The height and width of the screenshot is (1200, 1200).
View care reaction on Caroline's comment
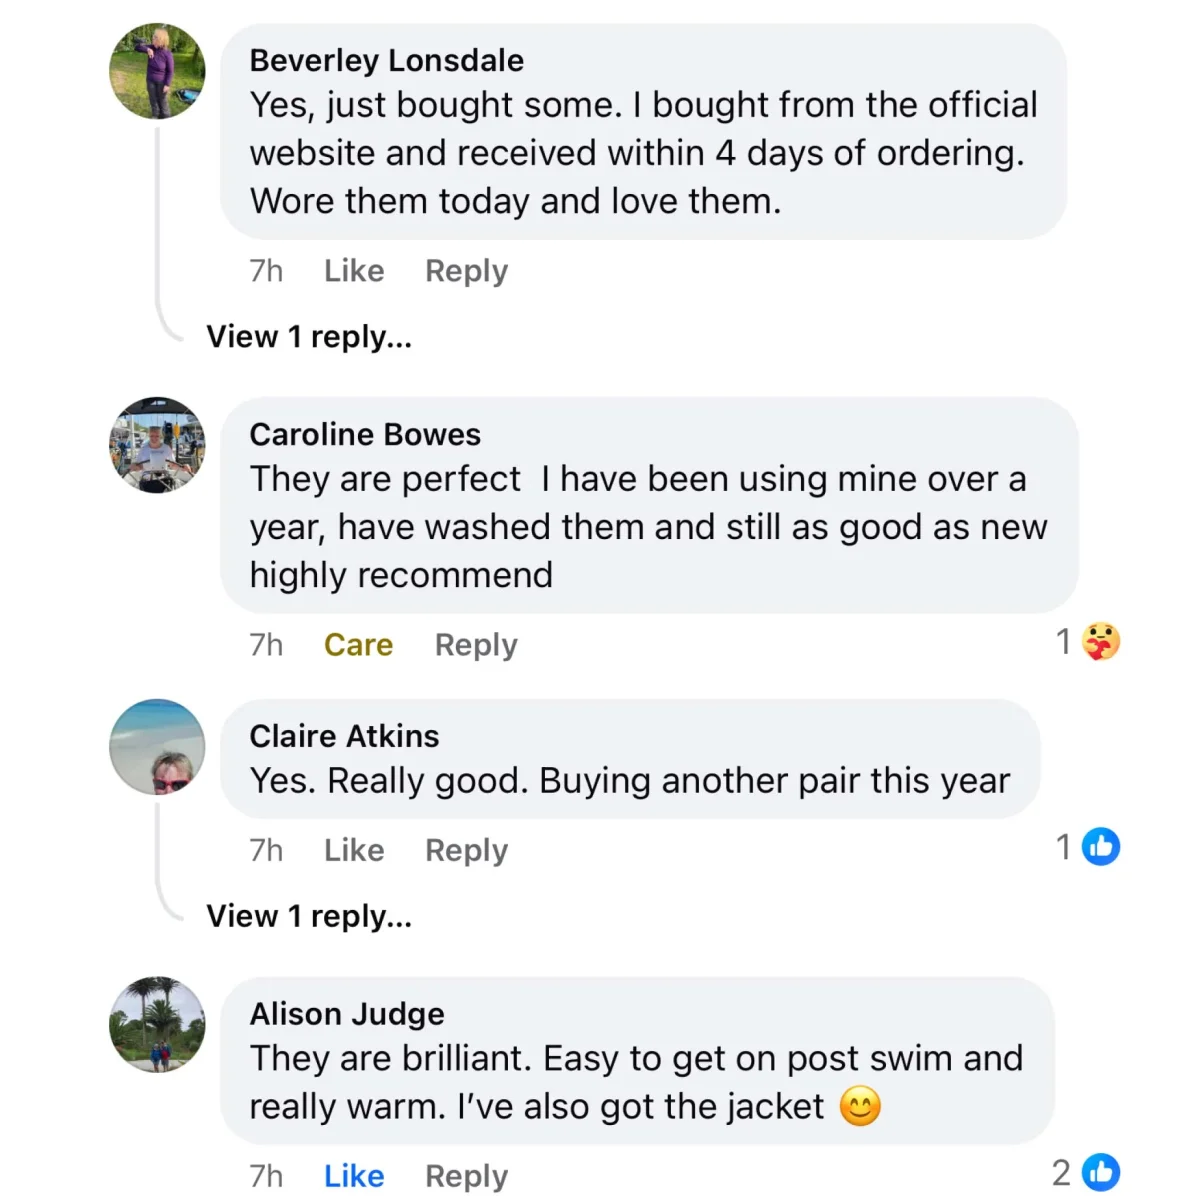tap(1101, 642)
